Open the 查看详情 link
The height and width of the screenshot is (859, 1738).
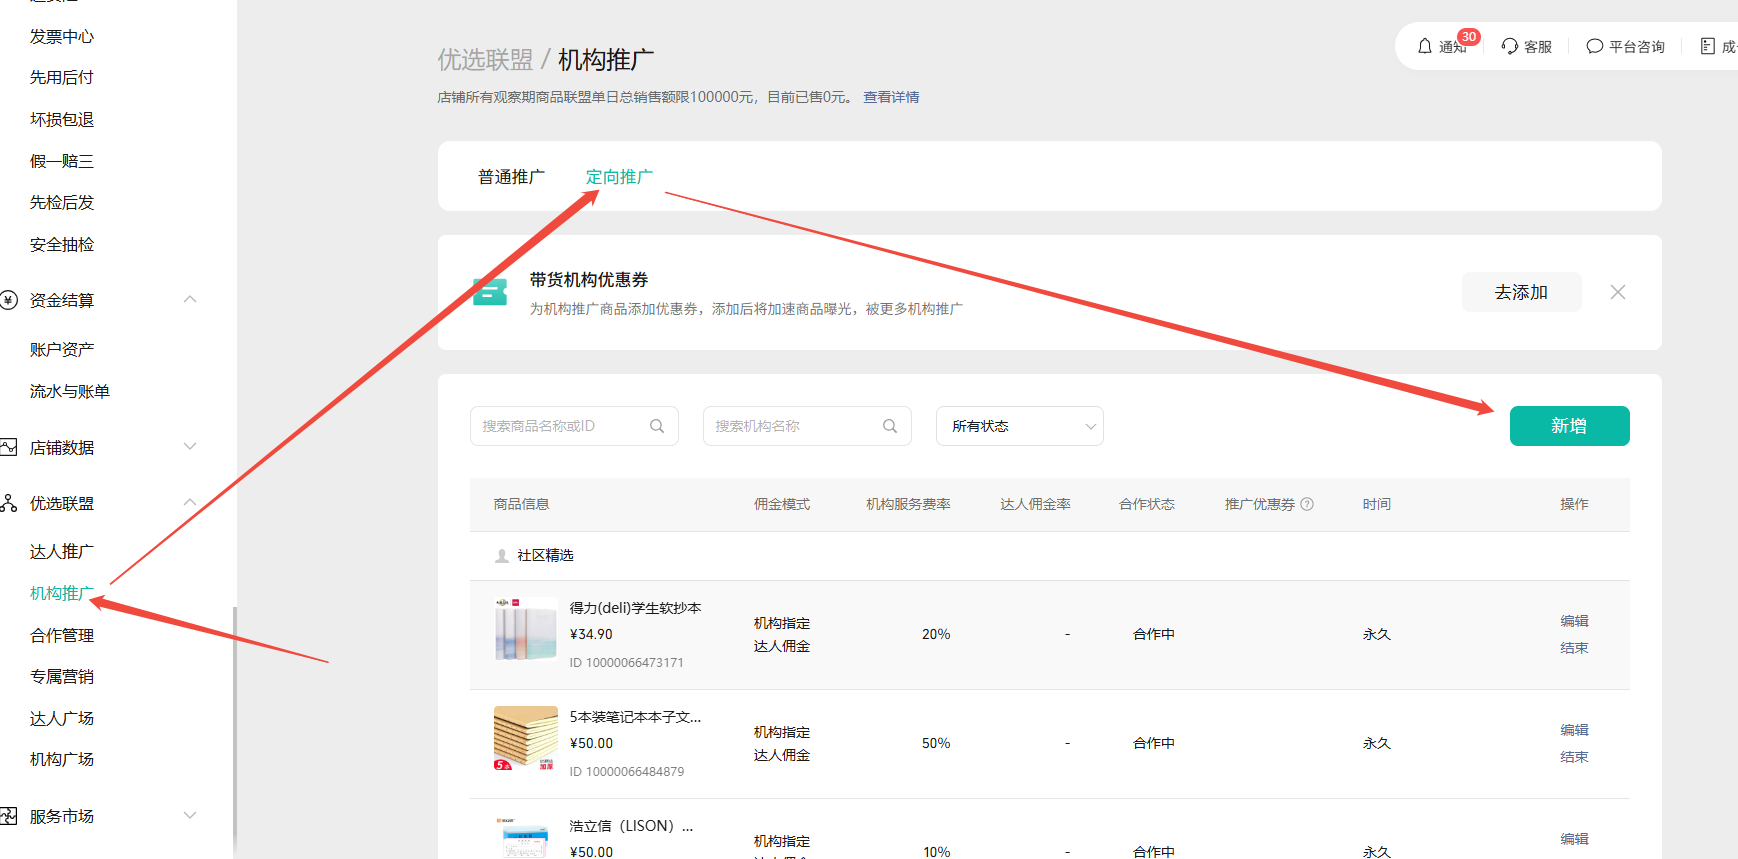click(891, 97)
